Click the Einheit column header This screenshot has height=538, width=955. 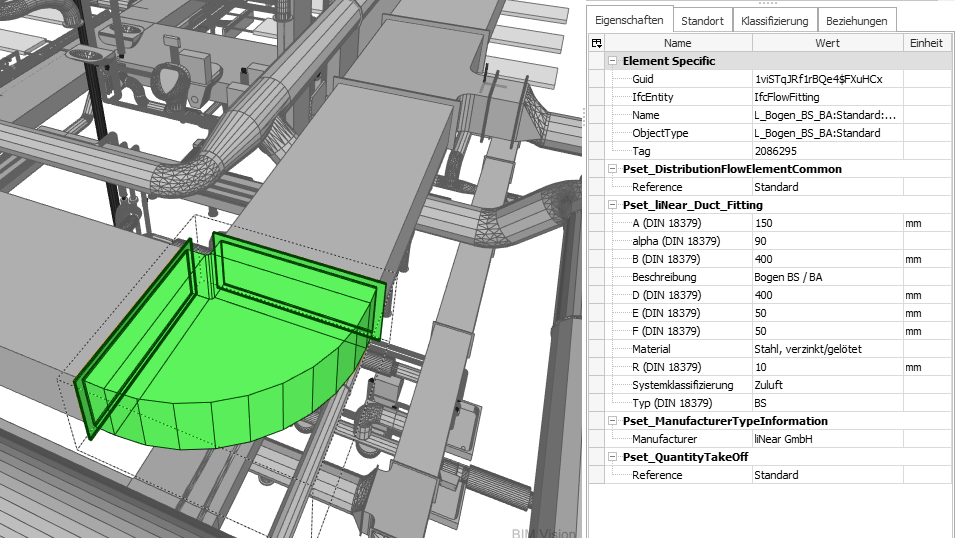(x=926, y=43)
